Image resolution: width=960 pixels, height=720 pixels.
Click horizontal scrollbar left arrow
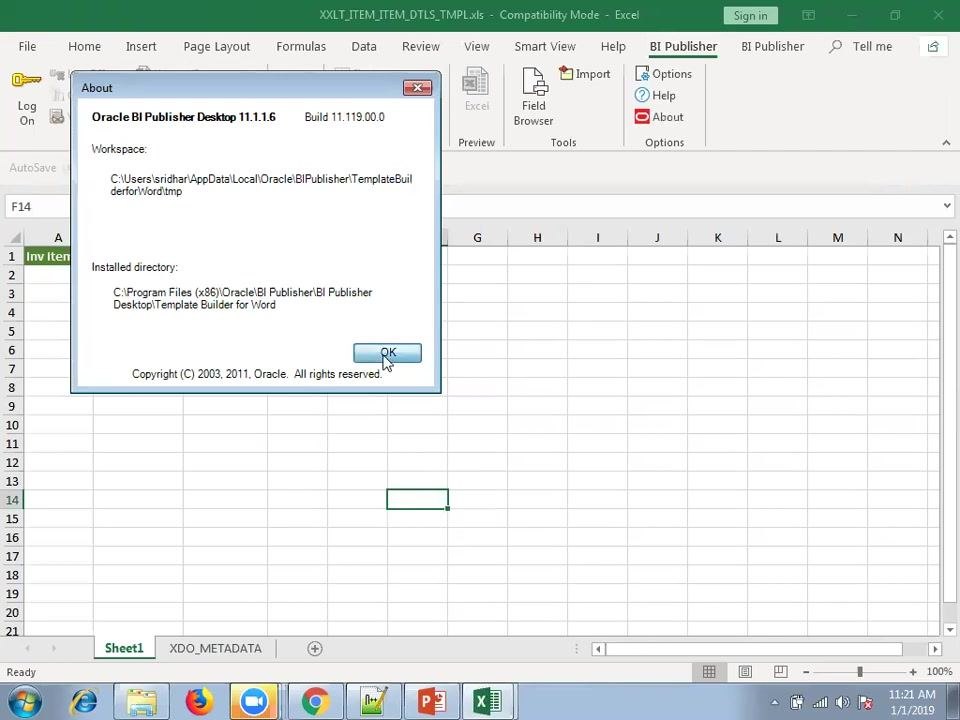click(598, 649)
